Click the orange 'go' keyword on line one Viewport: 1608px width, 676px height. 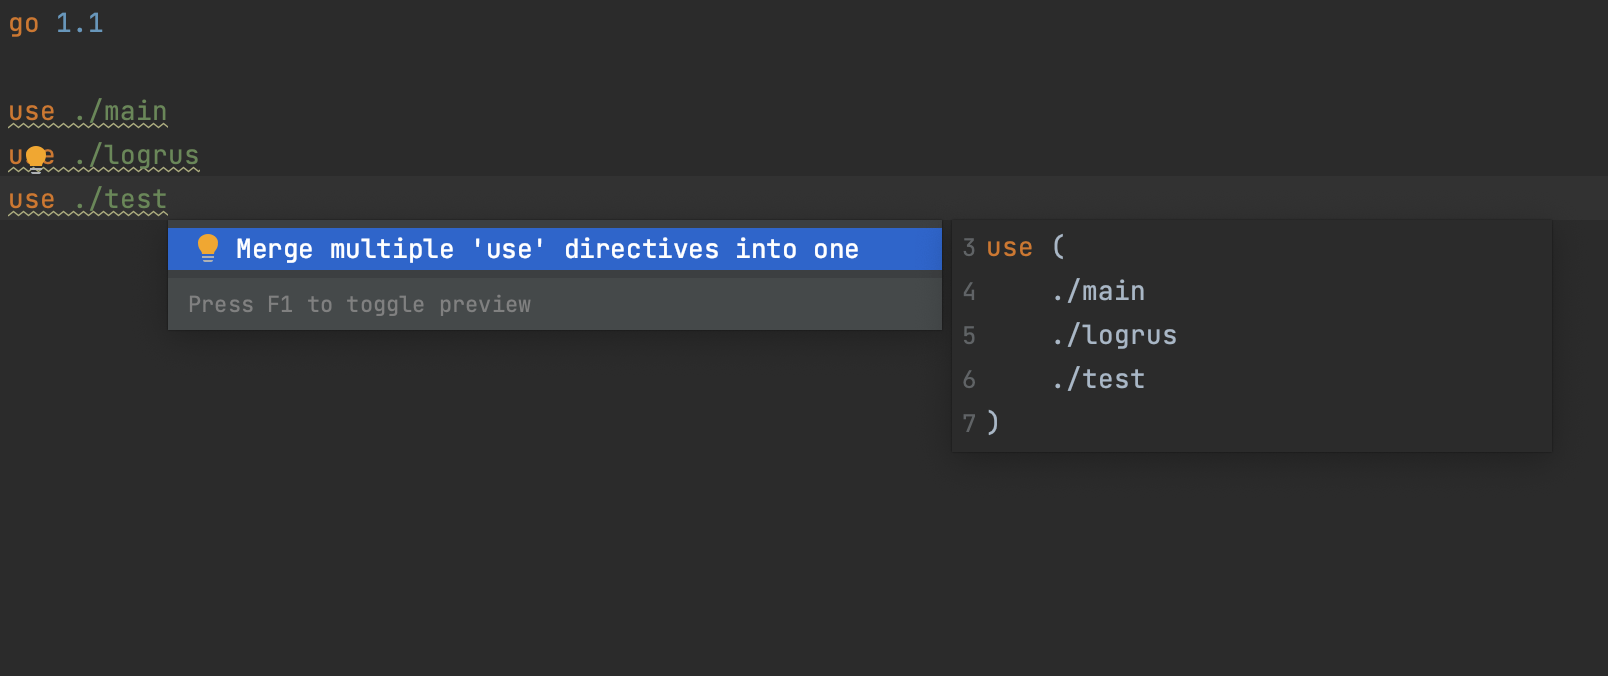22,23
